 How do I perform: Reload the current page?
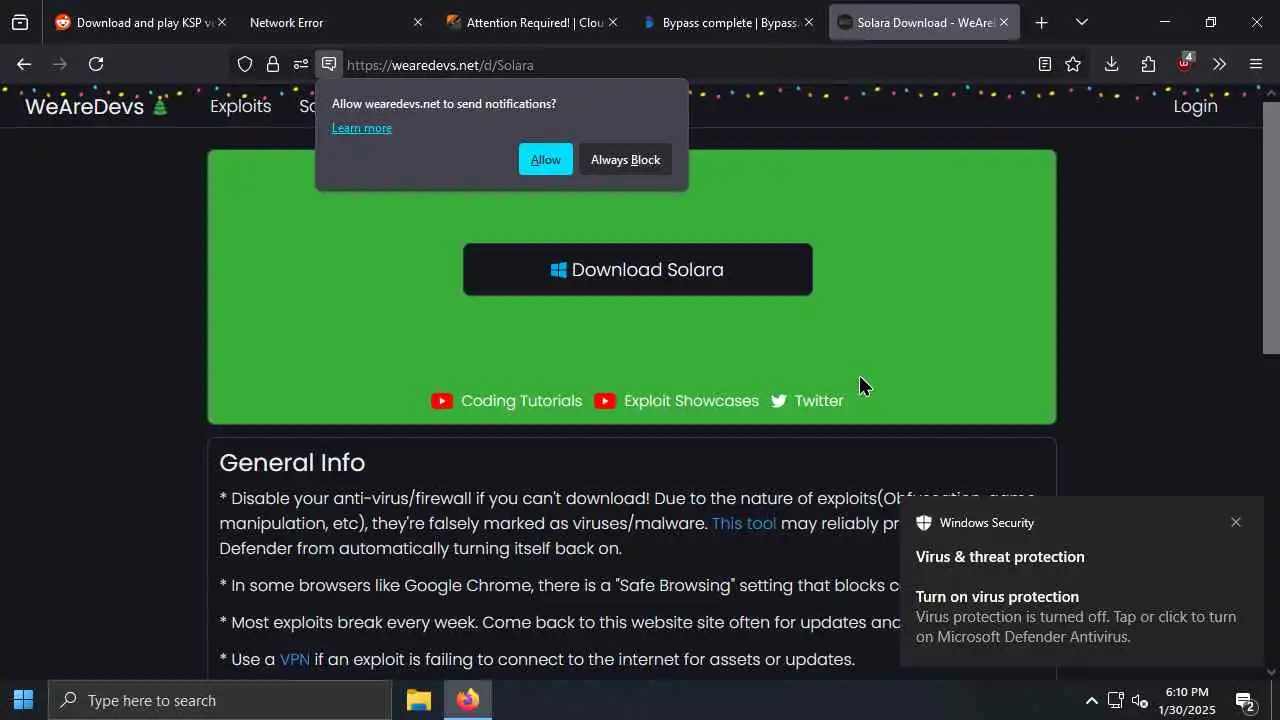tap(96, 64)
